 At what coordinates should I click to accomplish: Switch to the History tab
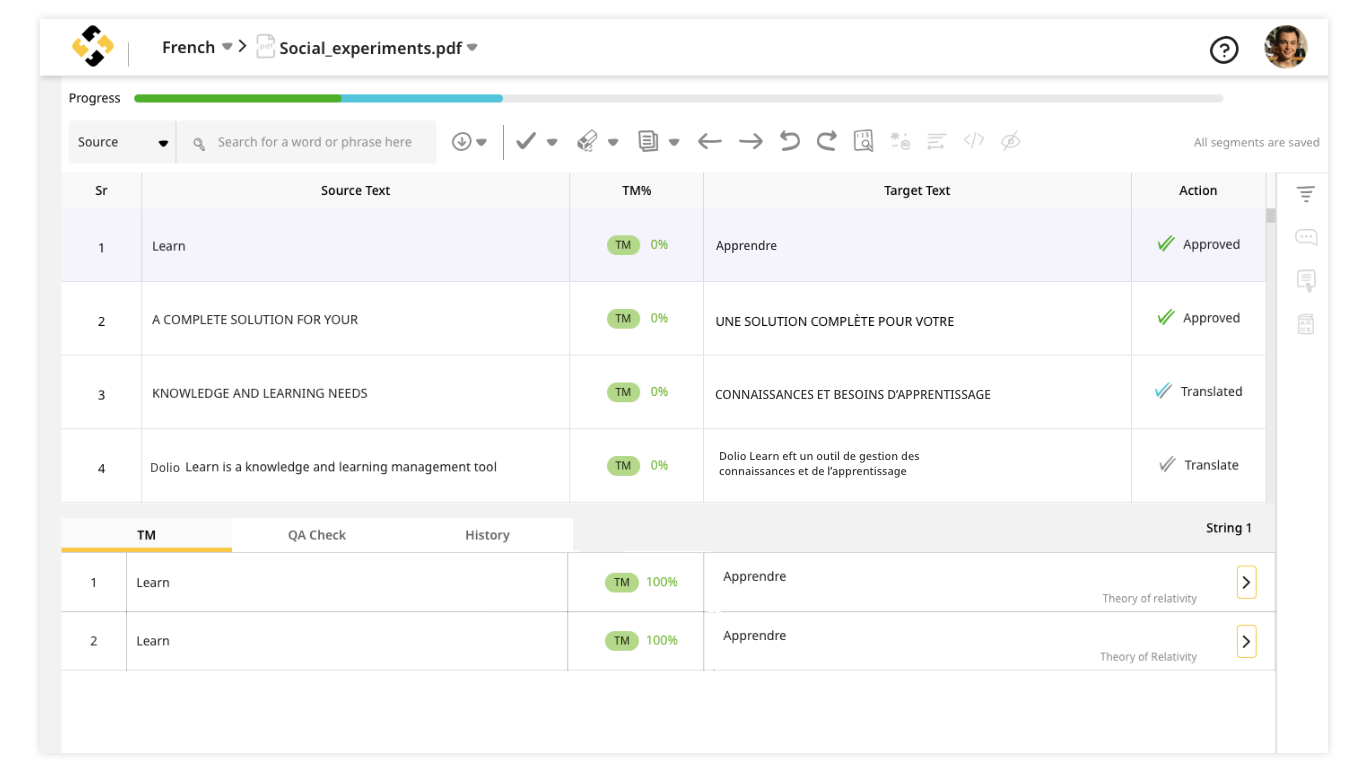coord(487,535)
